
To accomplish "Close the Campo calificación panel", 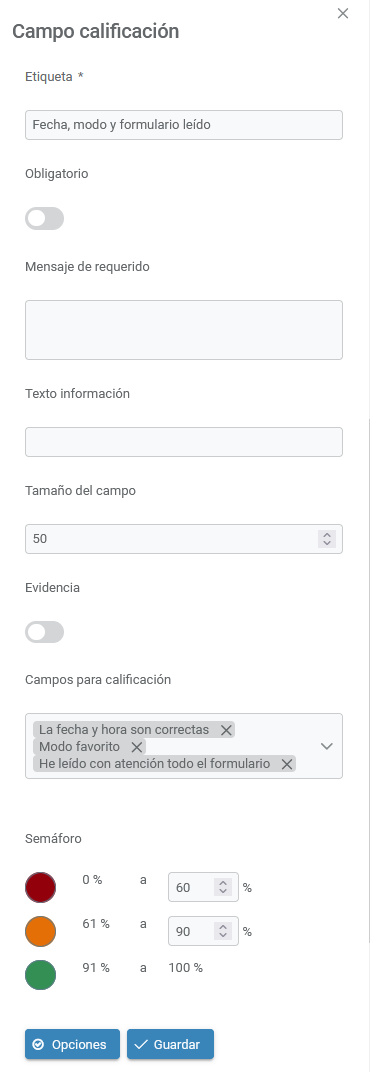I will [x=343, y=14].
